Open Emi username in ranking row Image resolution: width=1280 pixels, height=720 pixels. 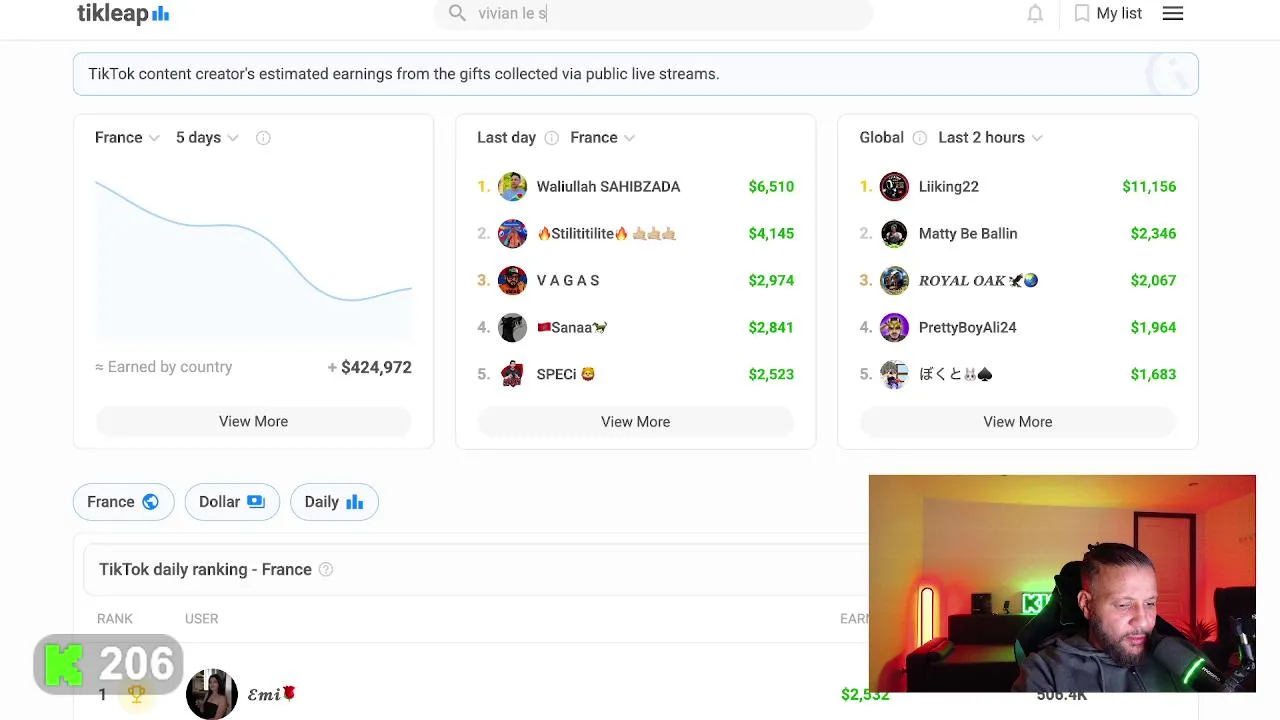coord(272,694)
